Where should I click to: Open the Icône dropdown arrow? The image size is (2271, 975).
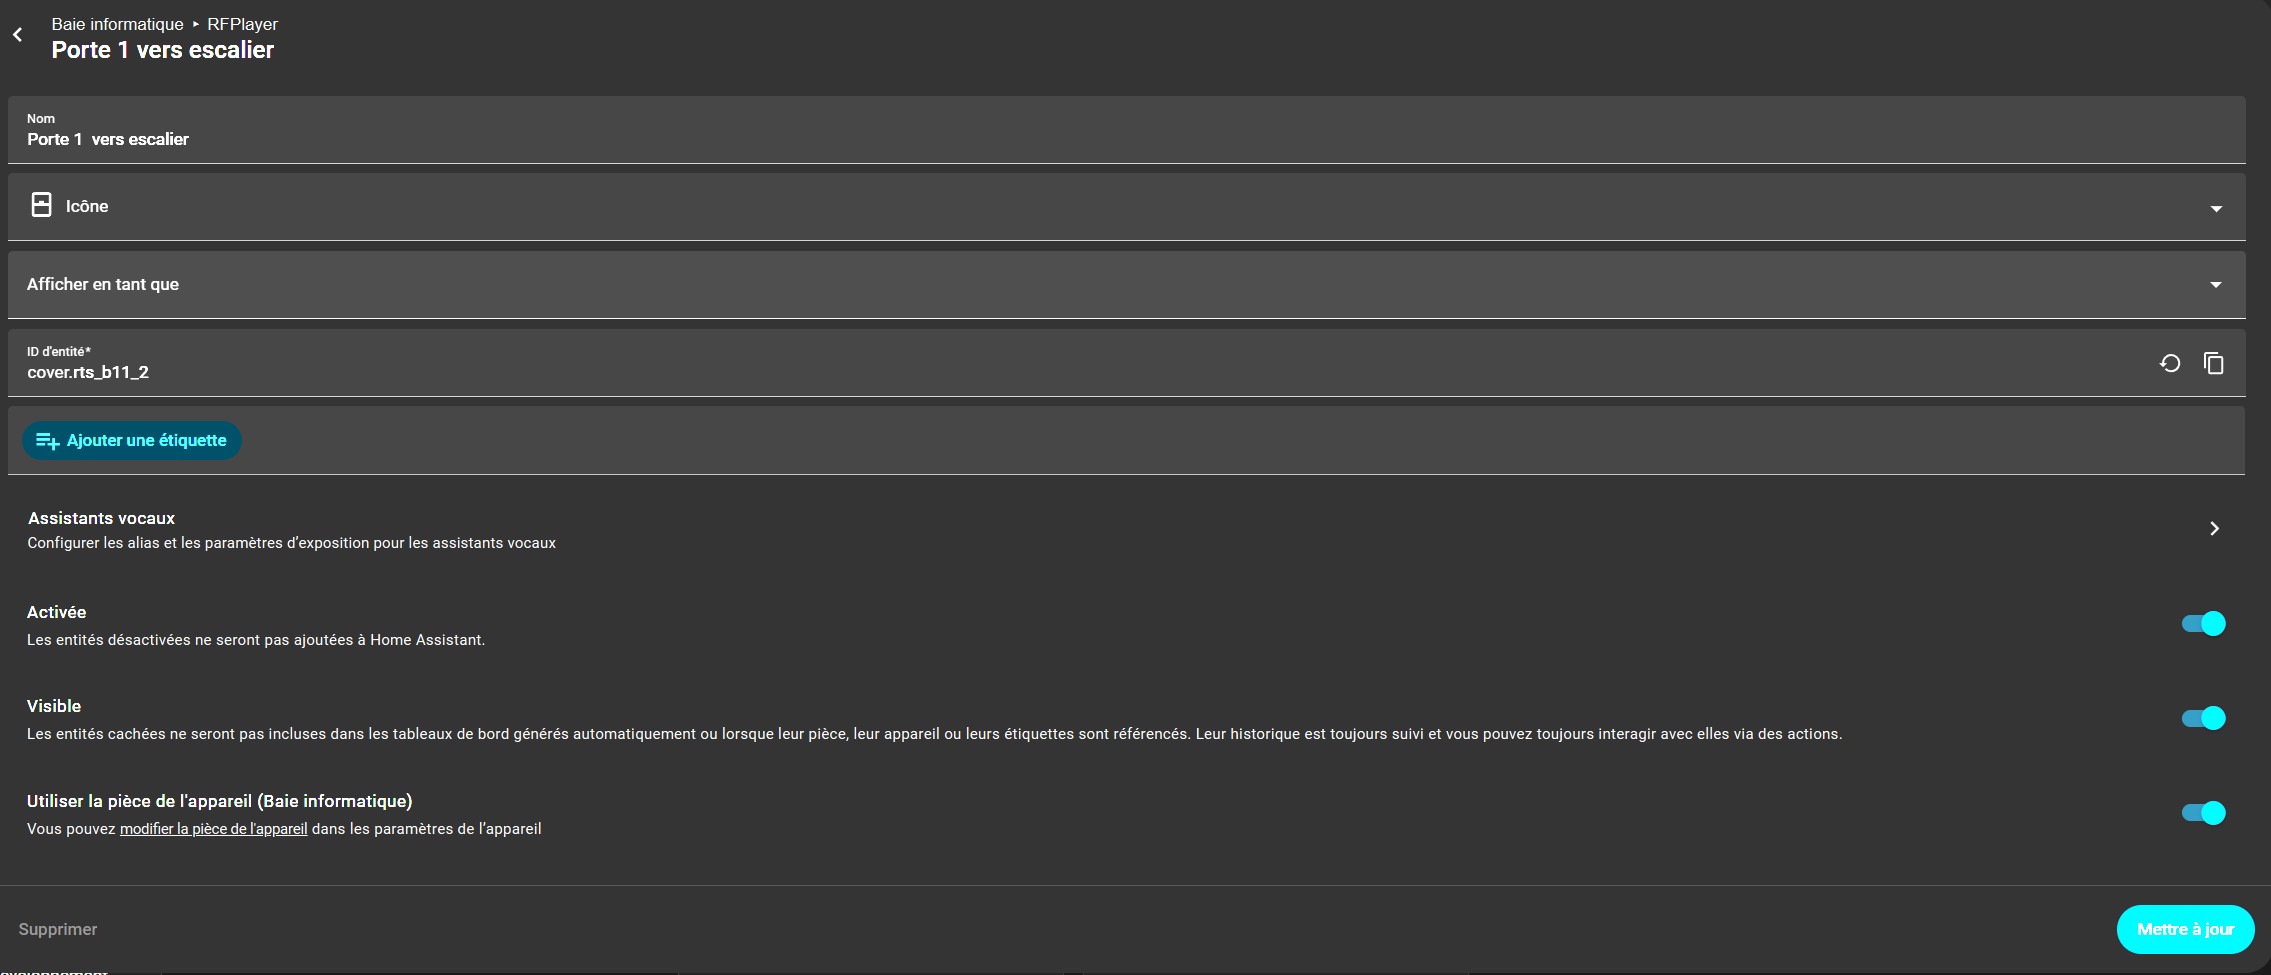point(2215,208)
